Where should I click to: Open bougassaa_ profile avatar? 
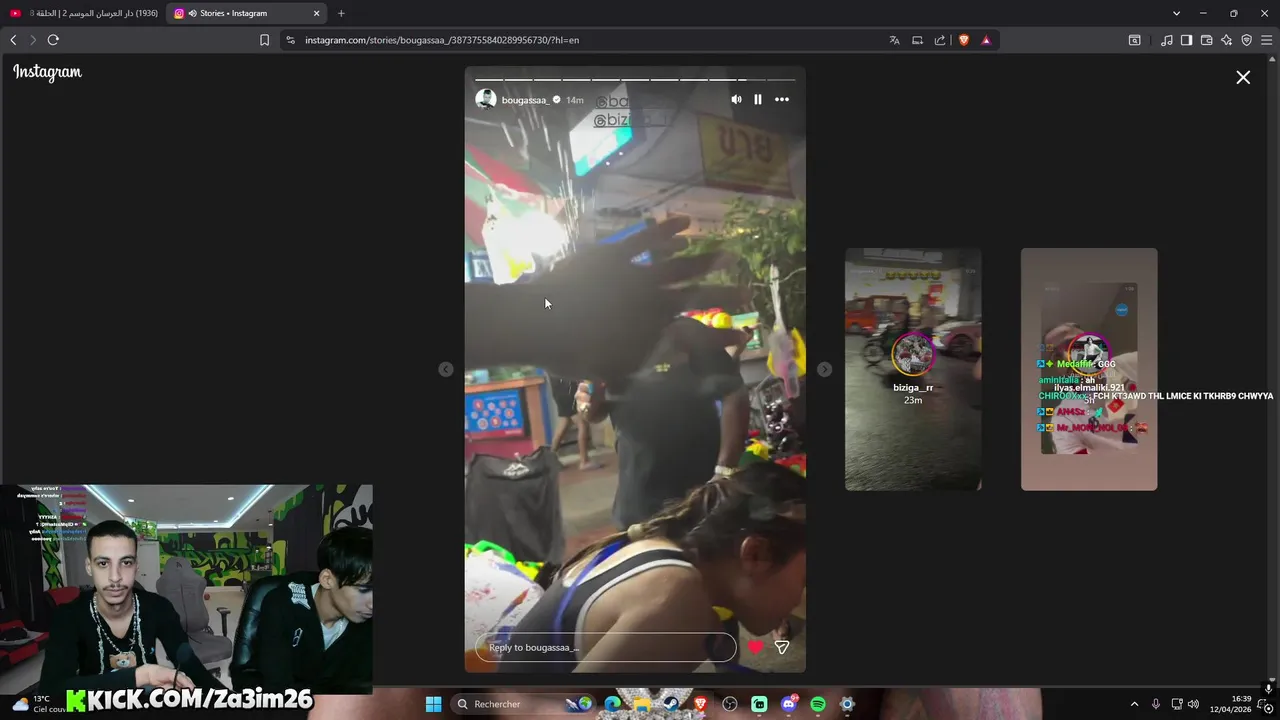pyautogui.click(x=486, y=99)
